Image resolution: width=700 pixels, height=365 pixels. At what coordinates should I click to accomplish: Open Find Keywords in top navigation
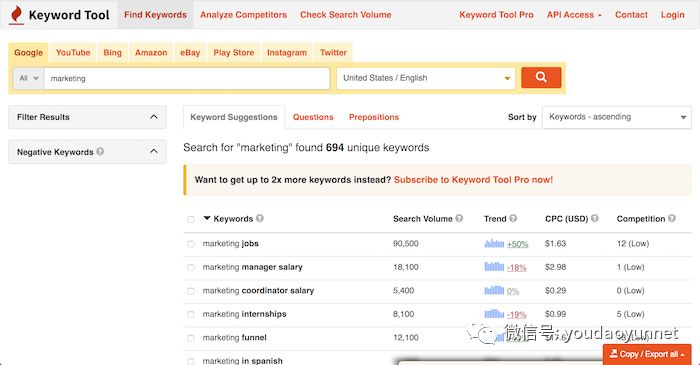[x=155, y=15]
